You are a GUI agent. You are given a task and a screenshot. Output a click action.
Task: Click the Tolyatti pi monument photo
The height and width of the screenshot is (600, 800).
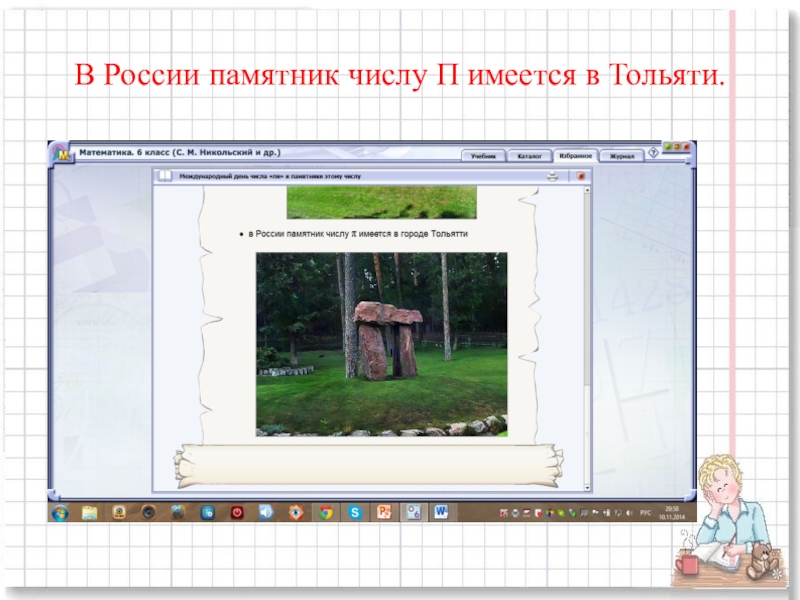pyautogui.click(x=382, y=344)
